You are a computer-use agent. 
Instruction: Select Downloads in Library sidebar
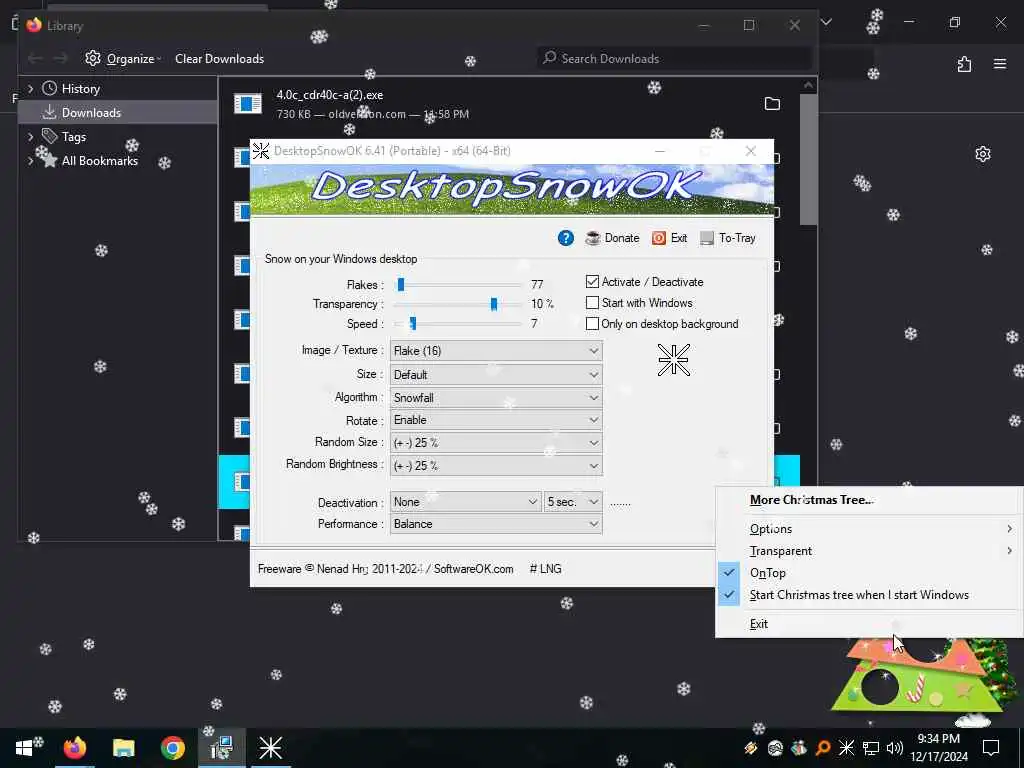[x=118, y=112]
